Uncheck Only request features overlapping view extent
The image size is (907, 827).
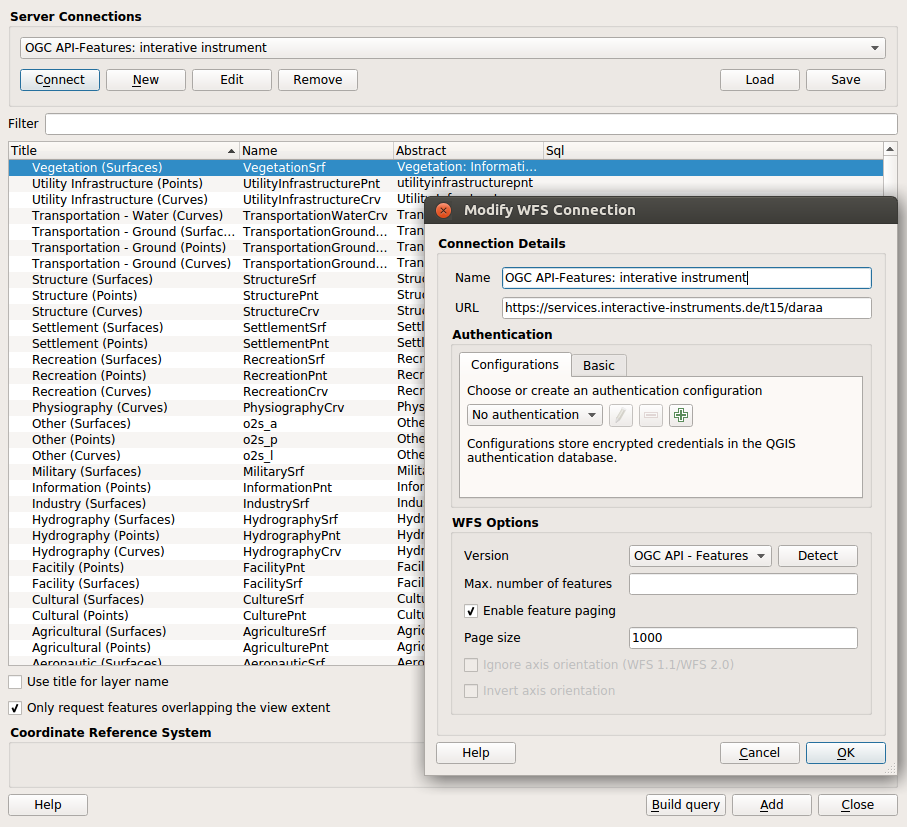tap(16, 708)
